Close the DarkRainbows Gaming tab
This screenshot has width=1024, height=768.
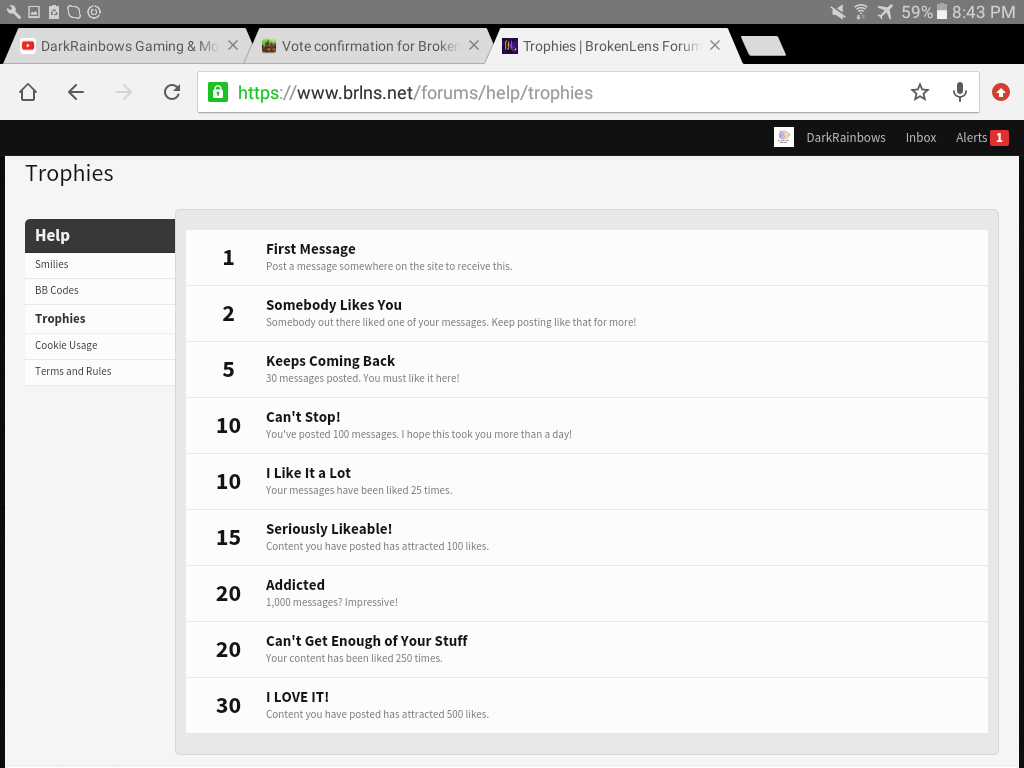coord(232,46)
